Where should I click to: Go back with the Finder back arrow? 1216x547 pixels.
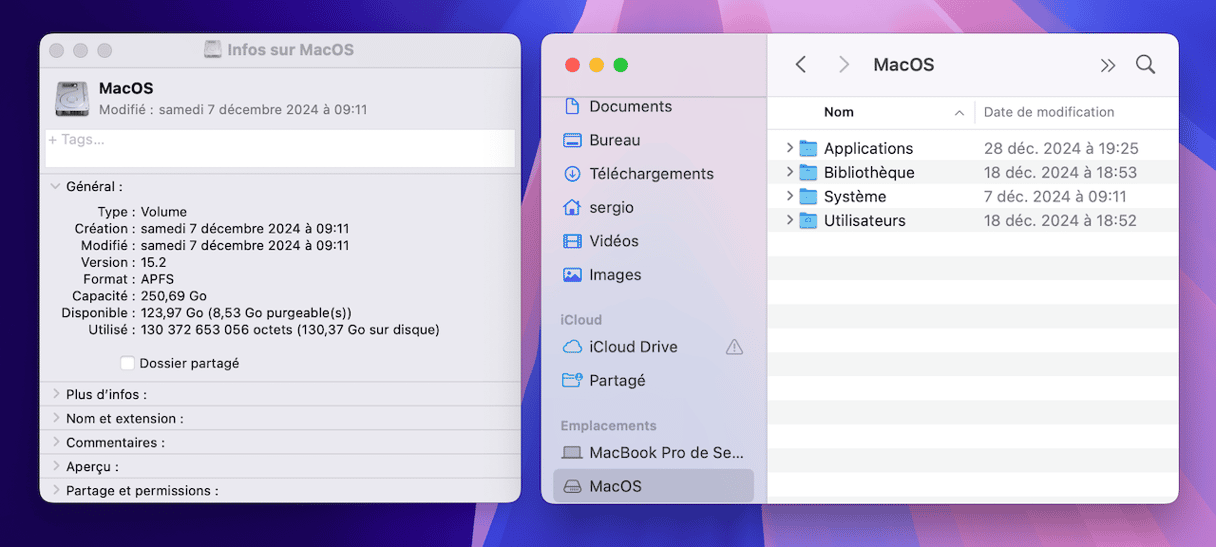coord(801,65)
